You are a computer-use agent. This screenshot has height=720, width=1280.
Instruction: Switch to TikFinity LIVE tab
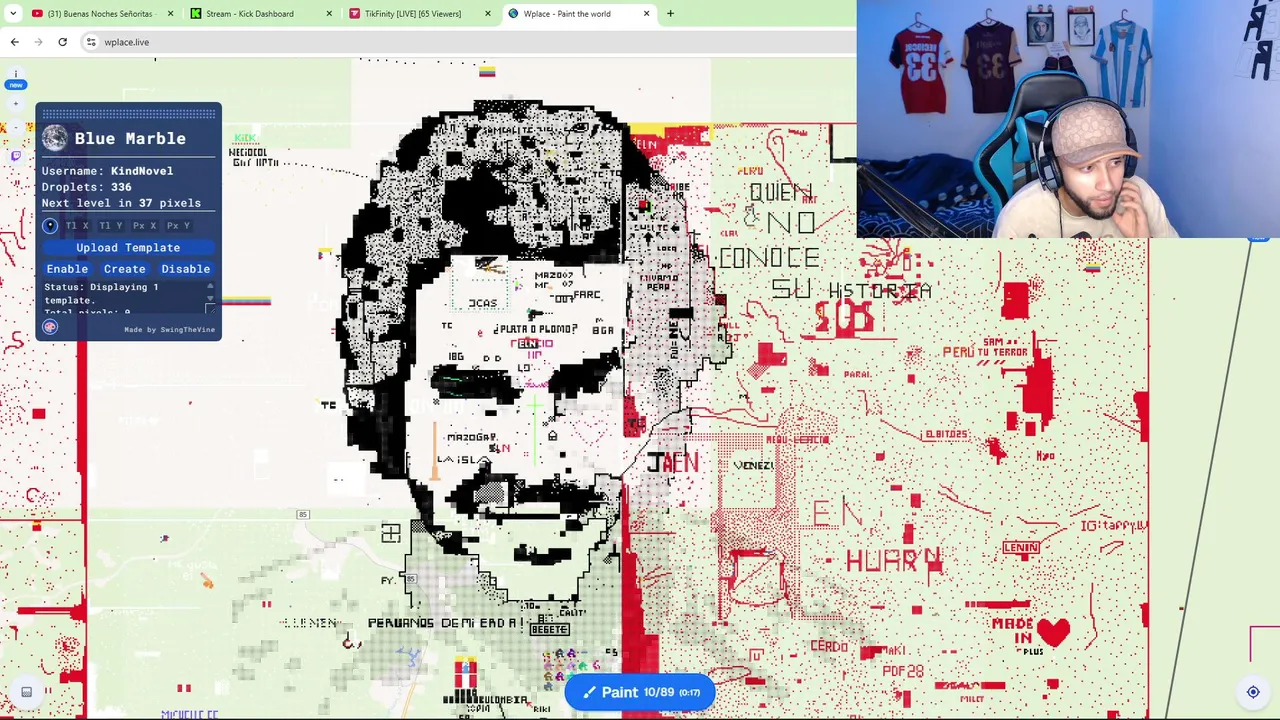[419, 14]
